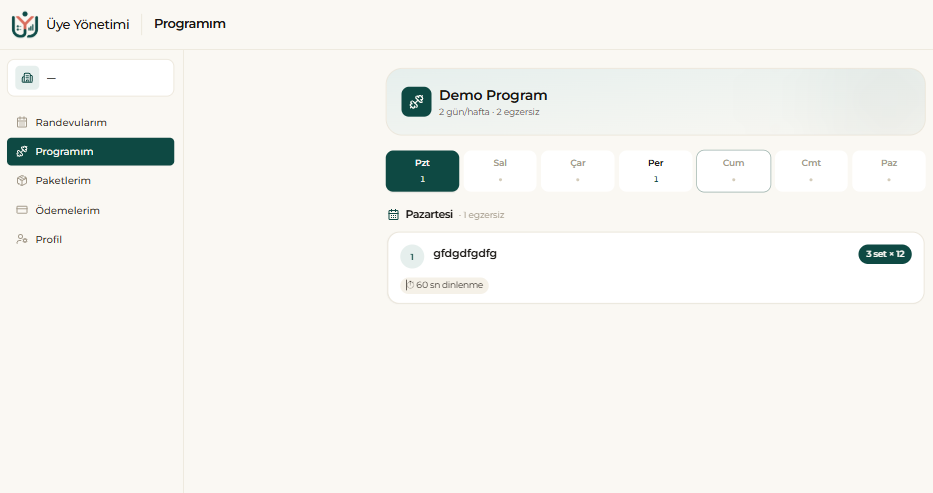The image size is (933, 493).
Task: Click the Demo Program dumbbell icon
Action: click(417, 102)
